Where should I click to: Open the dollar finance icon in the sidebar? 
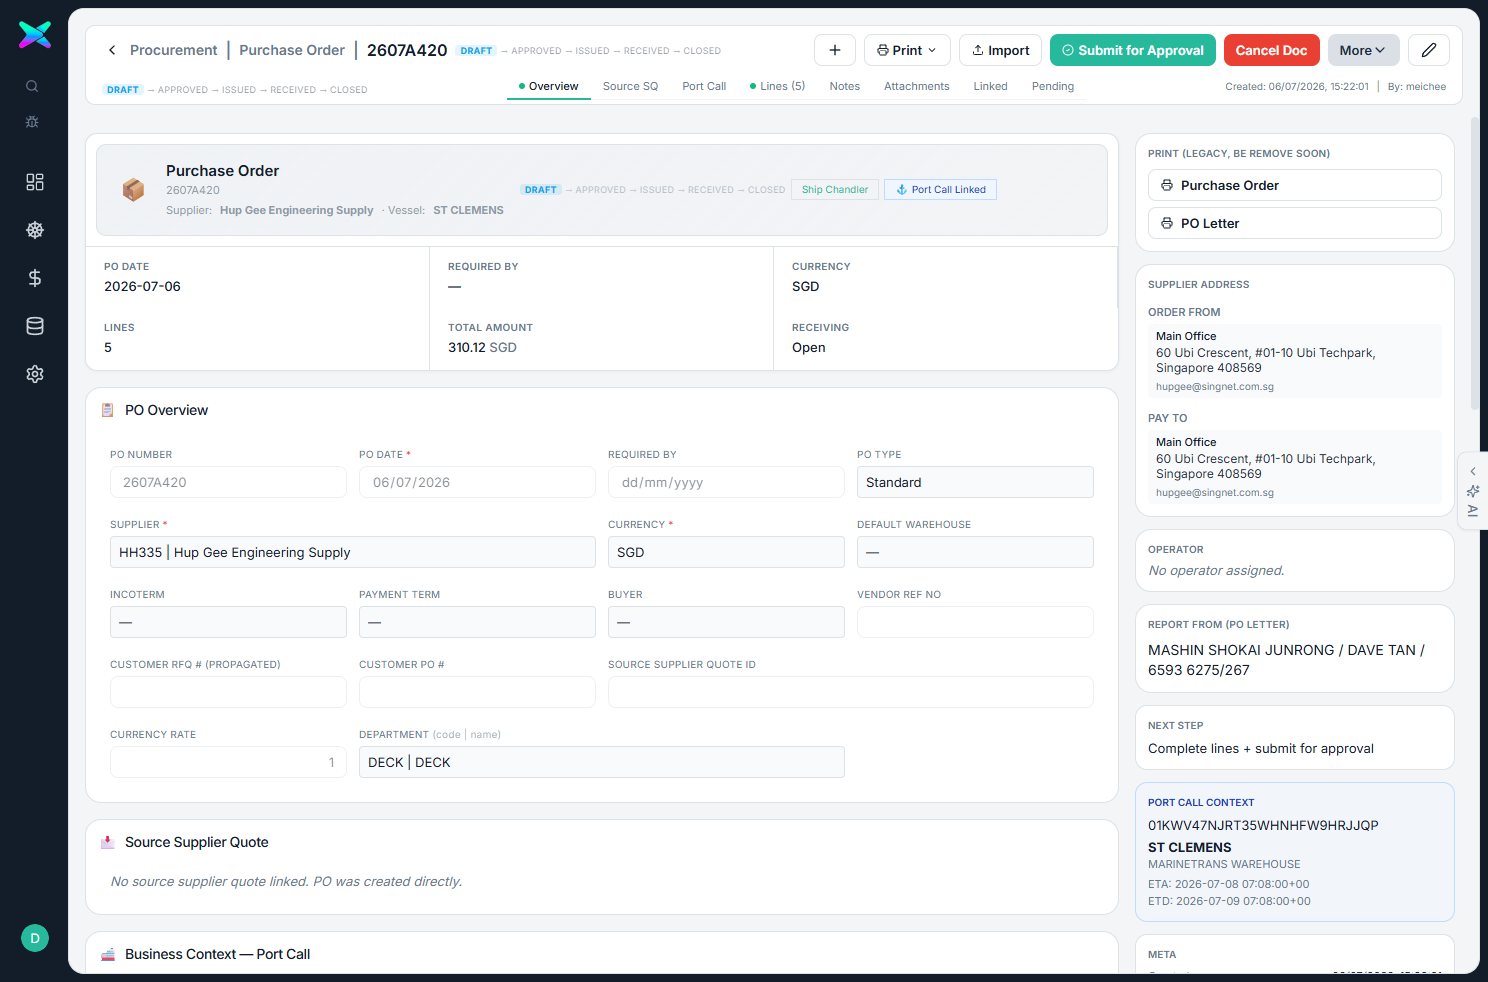pos(35,278)
